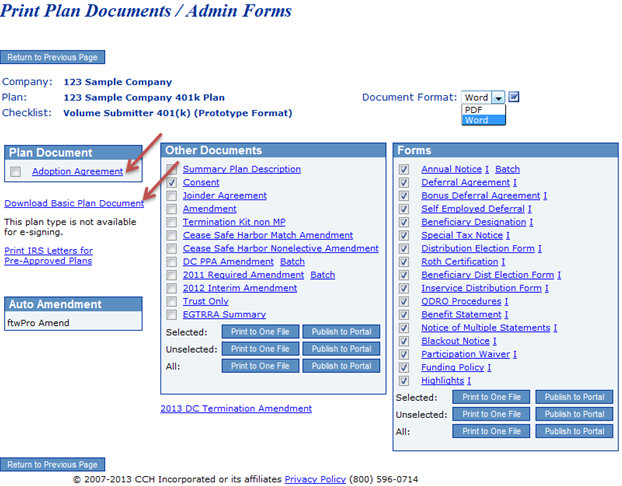Select the ftwPro Amend auto amendment entry

click(38, 323)
